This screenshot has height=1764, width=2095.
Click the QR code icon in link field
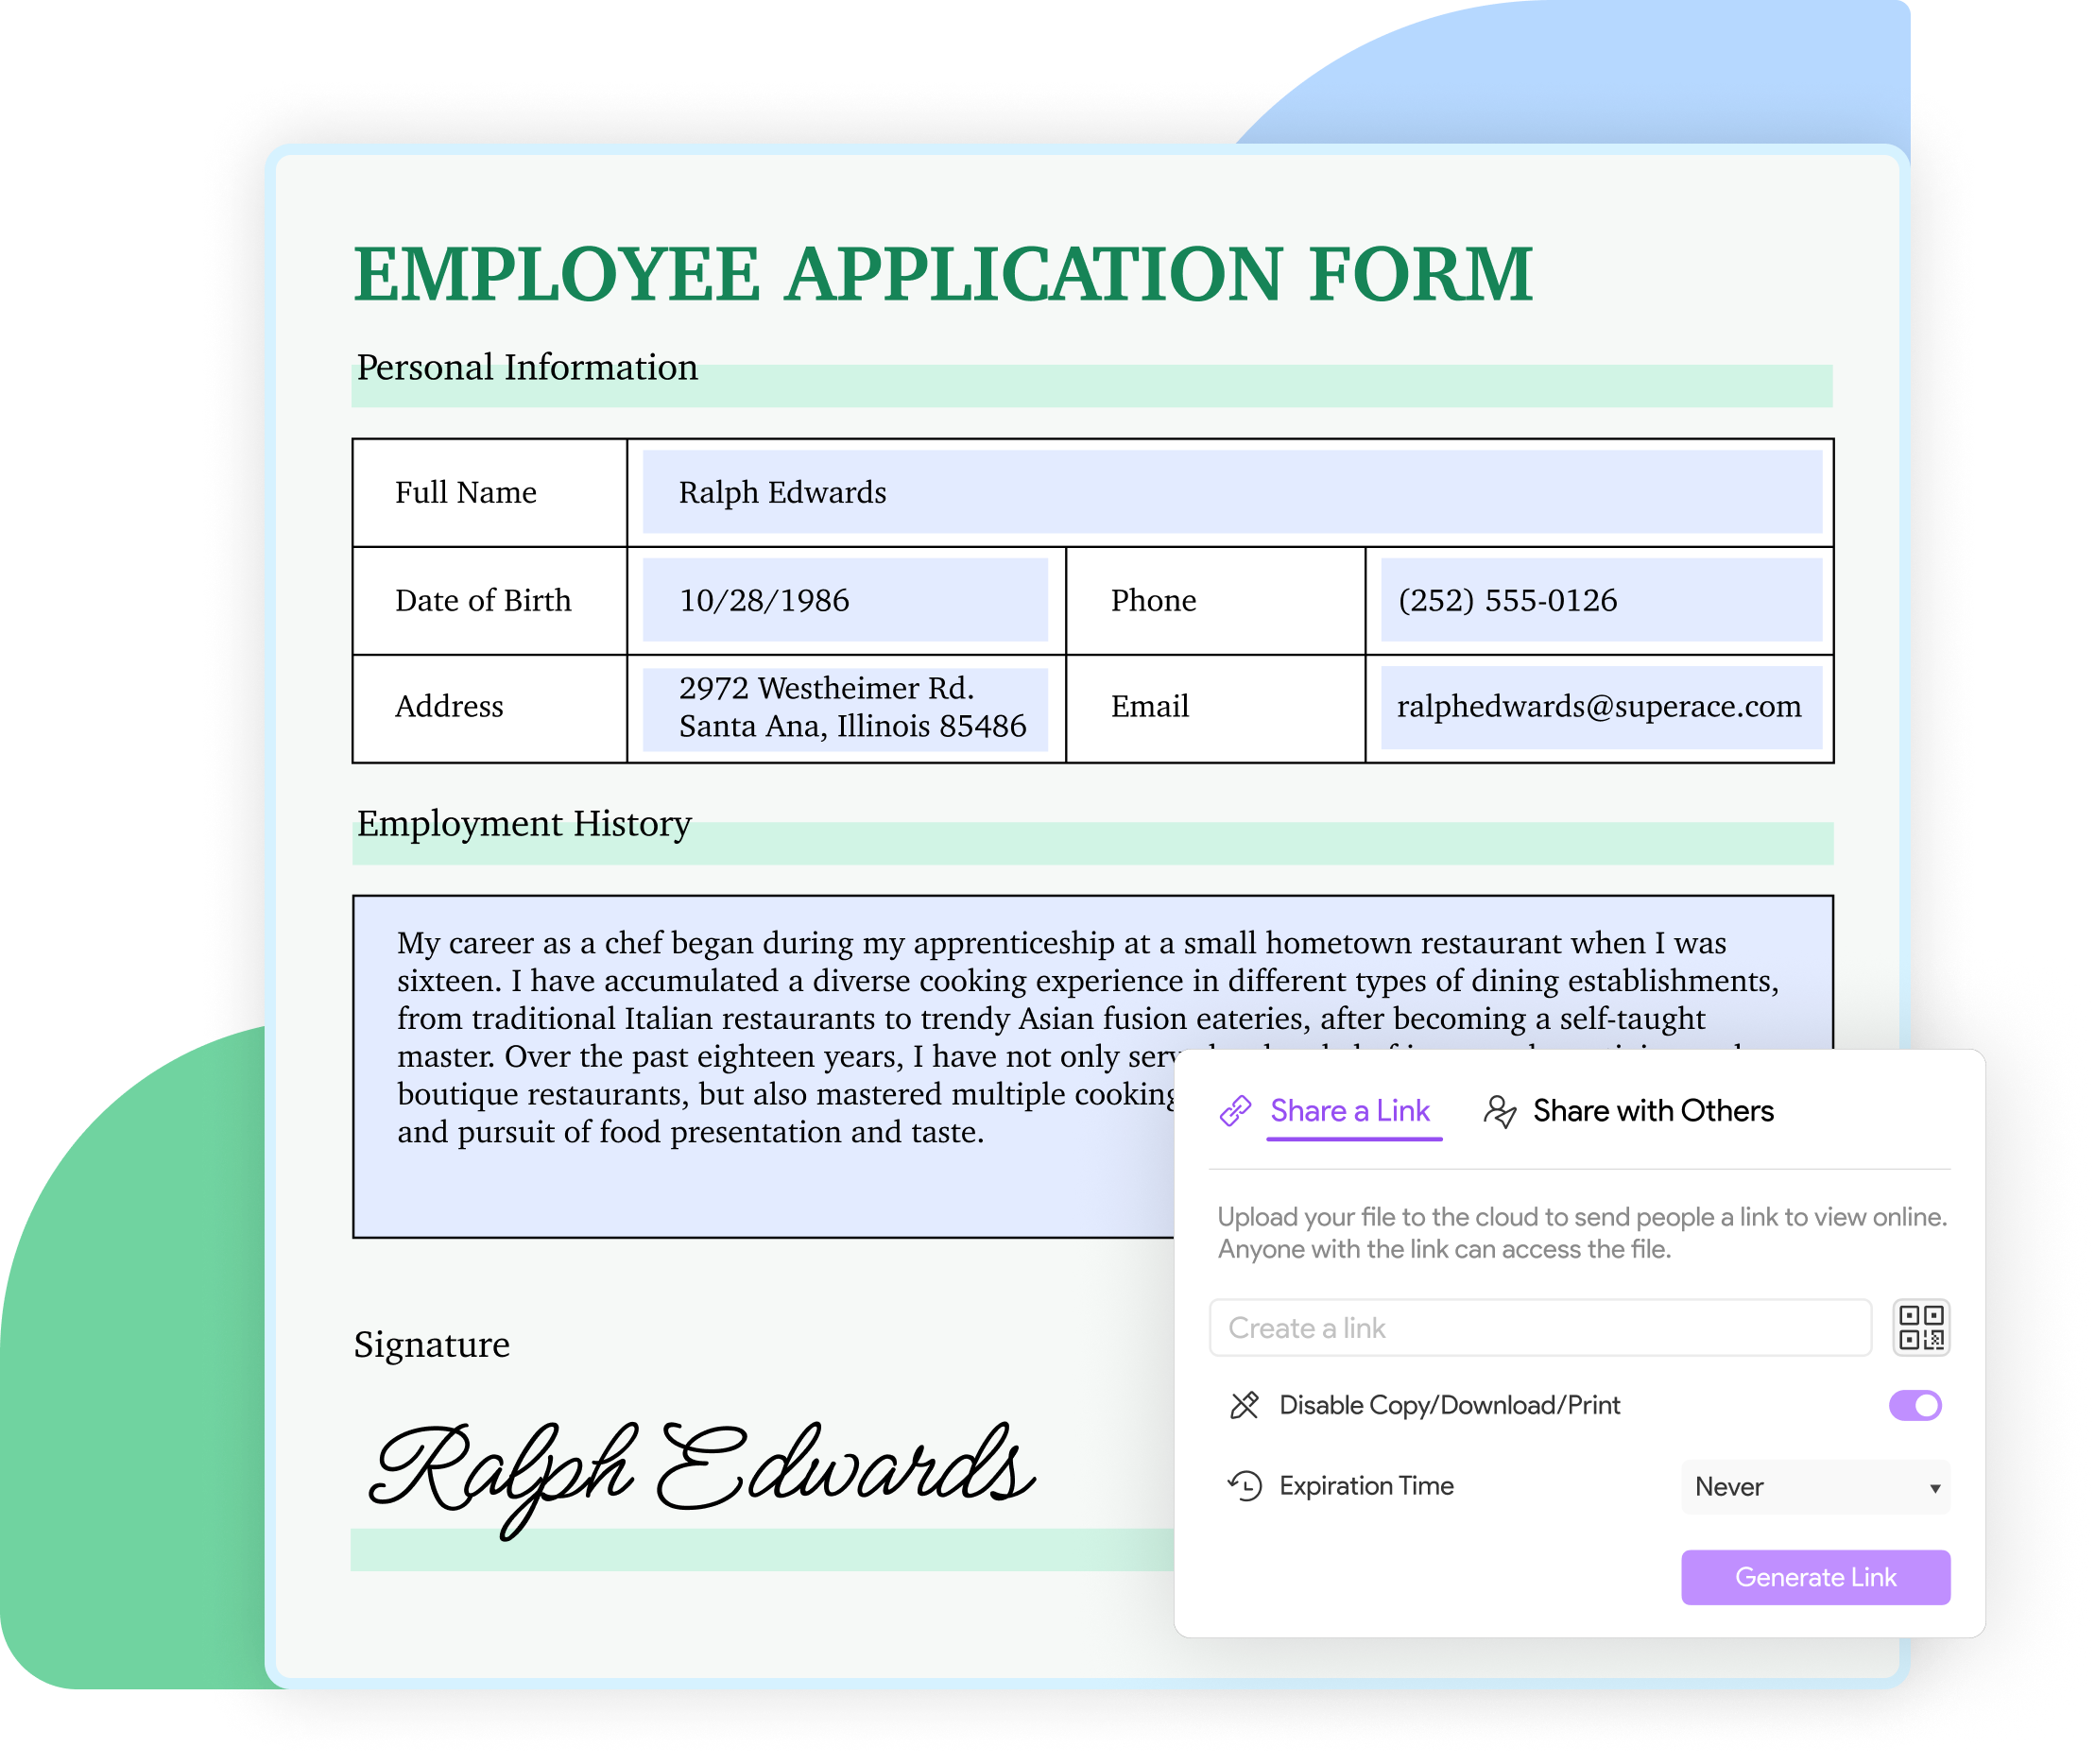(1922, 1327)
